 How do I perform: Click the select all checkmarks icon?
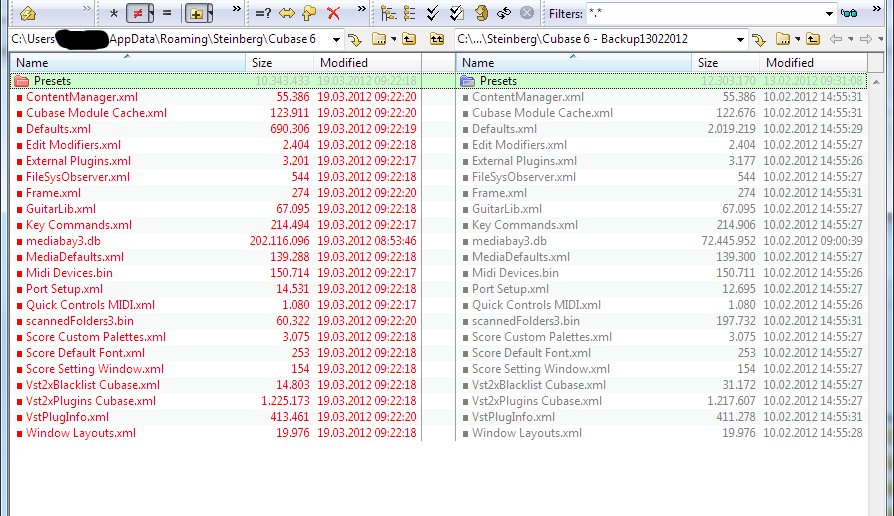point(433,13)
